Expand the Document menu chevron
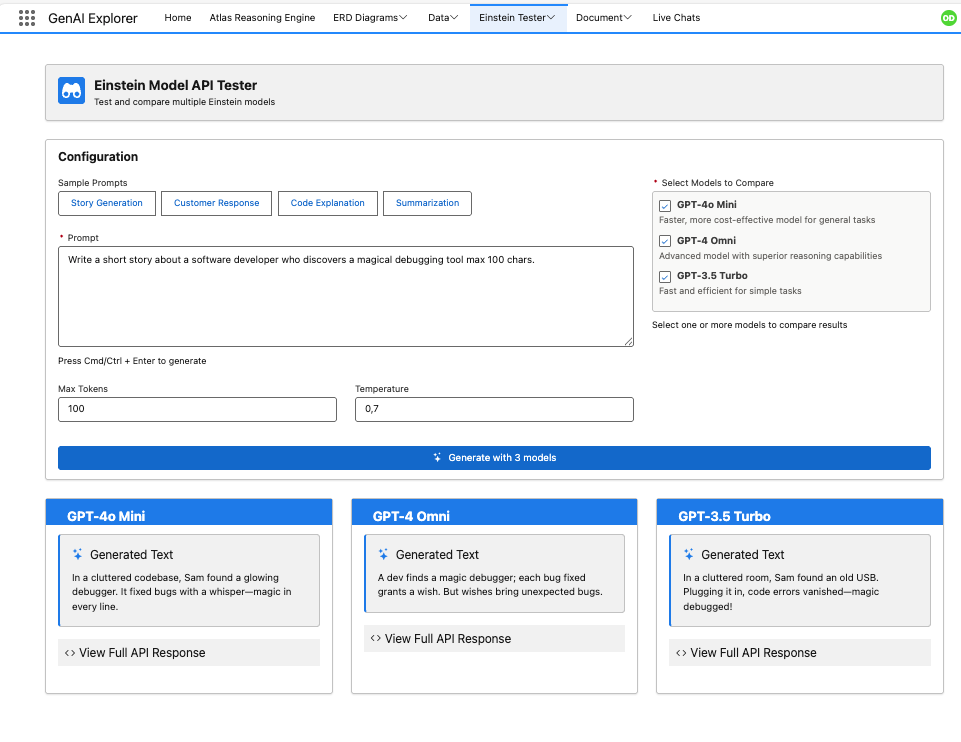Screen dimensions: 961x742 (x=628, y=18)
